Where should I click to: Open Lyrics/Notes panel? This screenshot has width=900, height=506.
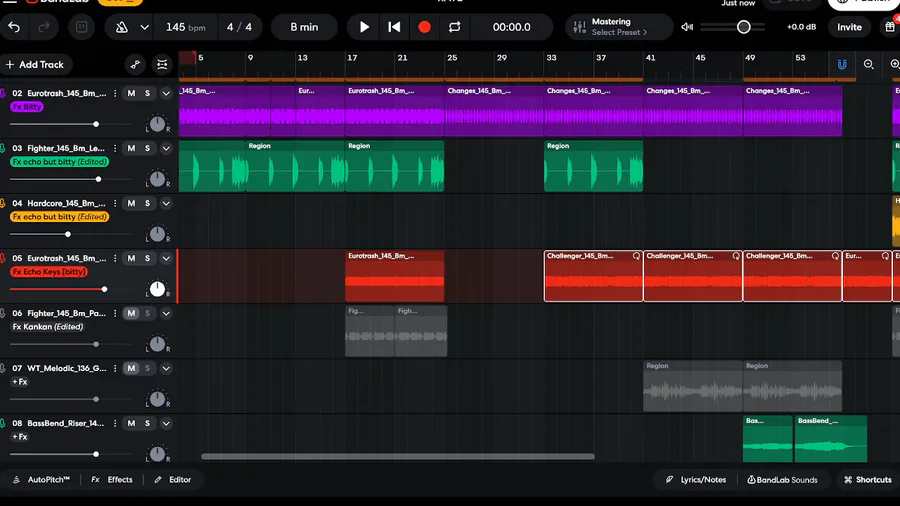(696, 480)
